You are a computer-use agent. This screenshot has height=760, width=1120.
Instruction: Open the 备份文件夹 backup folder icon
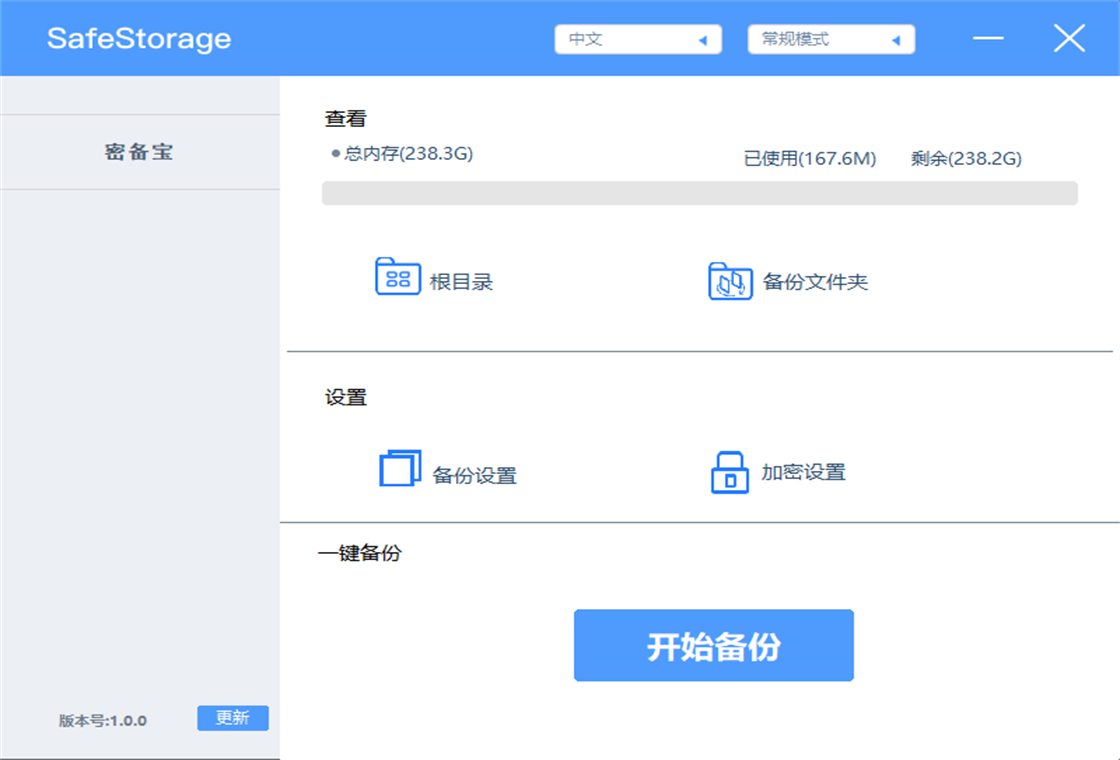click(x=730, y=281)
